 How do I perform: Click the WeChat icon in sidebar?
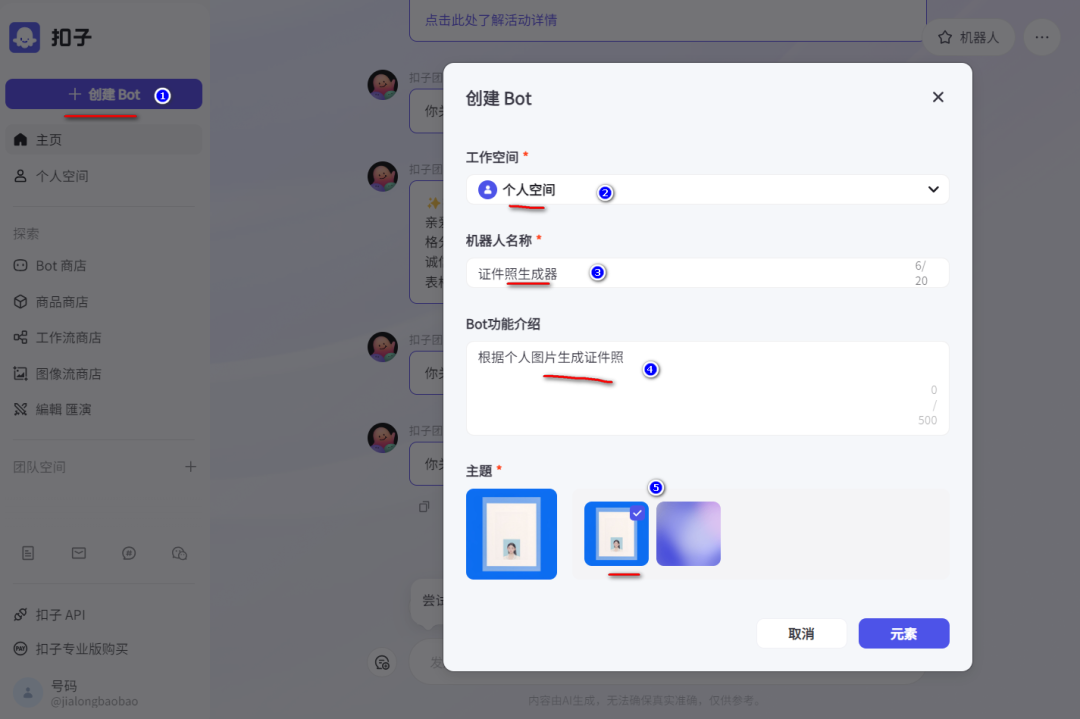point(179,553)
